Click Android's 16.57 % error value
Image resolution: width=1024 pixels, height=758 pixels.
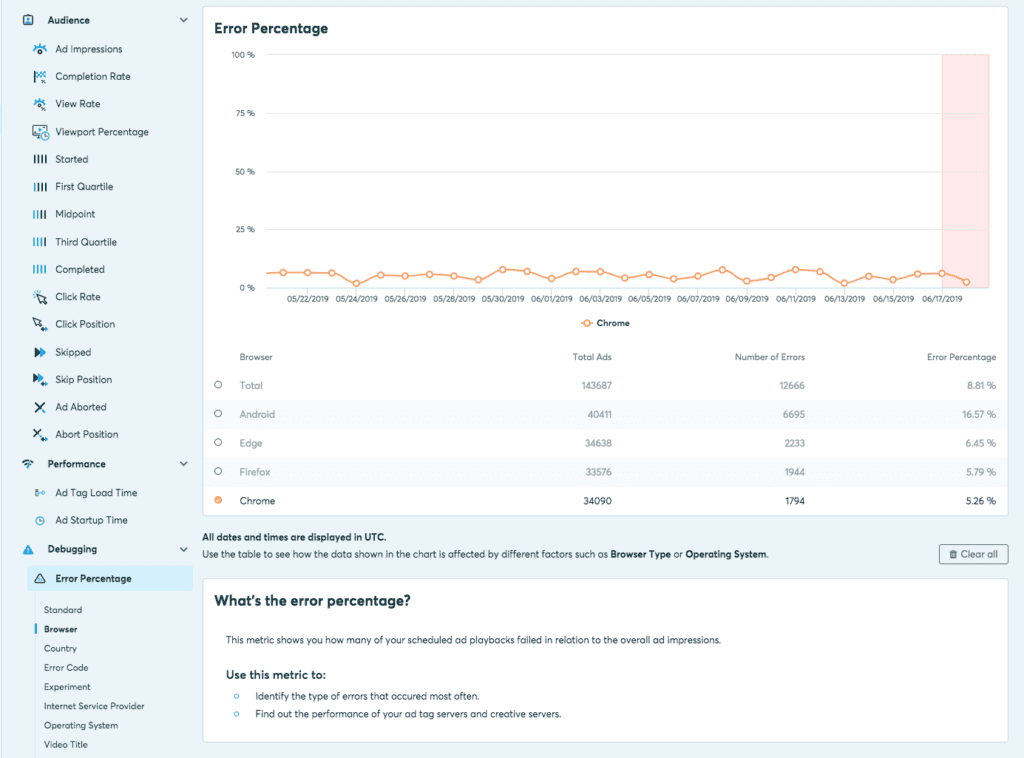click(x=978, y=414)
